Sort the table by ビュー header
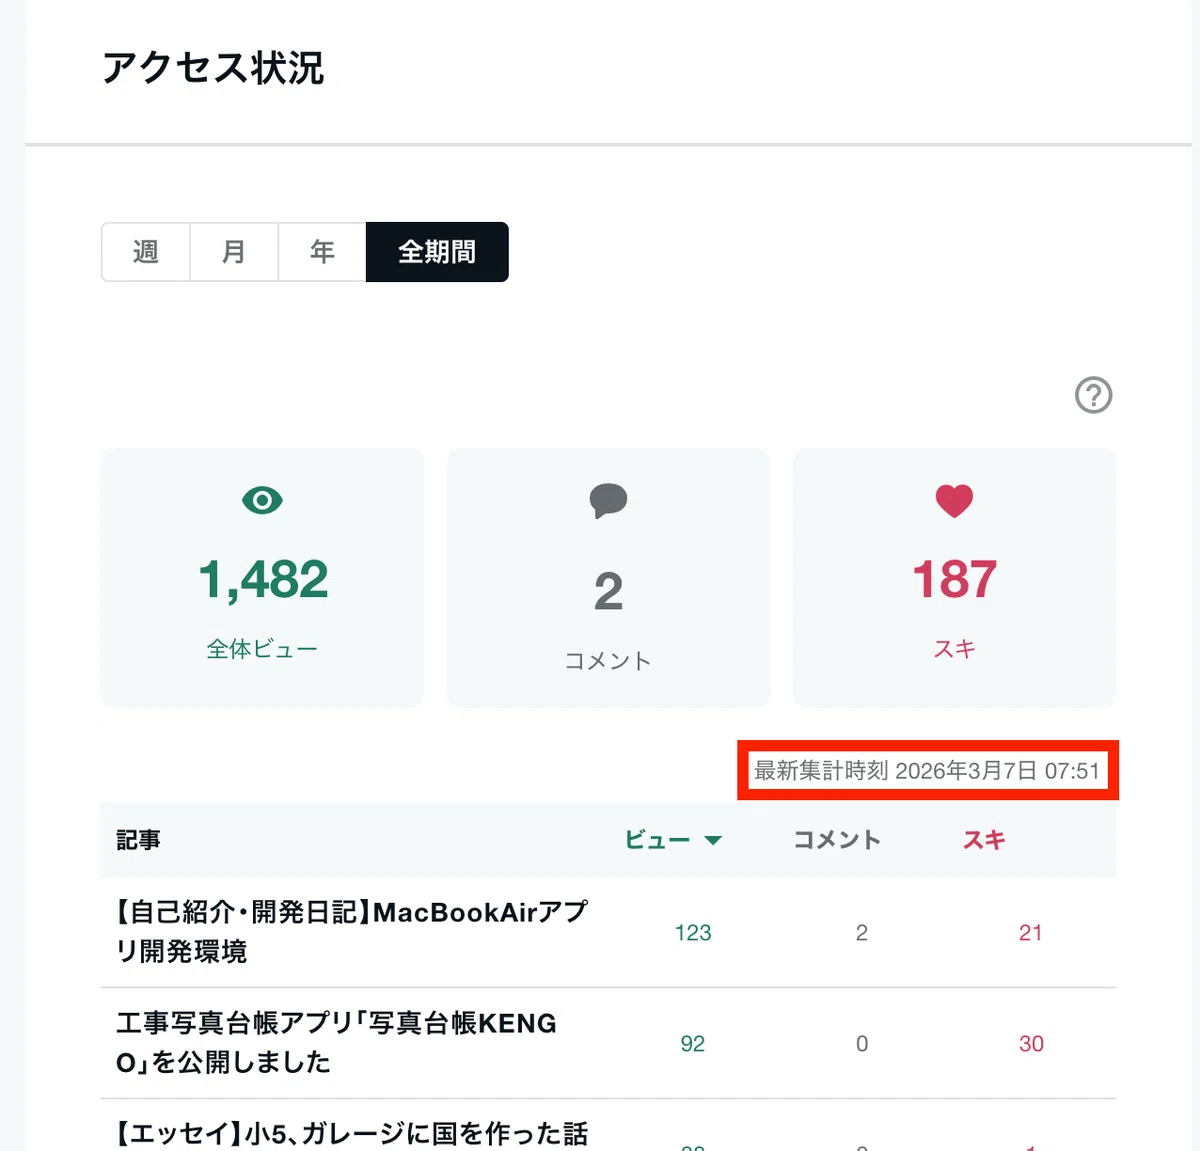Viewport: 1200px width, 1151px height. (657, 840)
